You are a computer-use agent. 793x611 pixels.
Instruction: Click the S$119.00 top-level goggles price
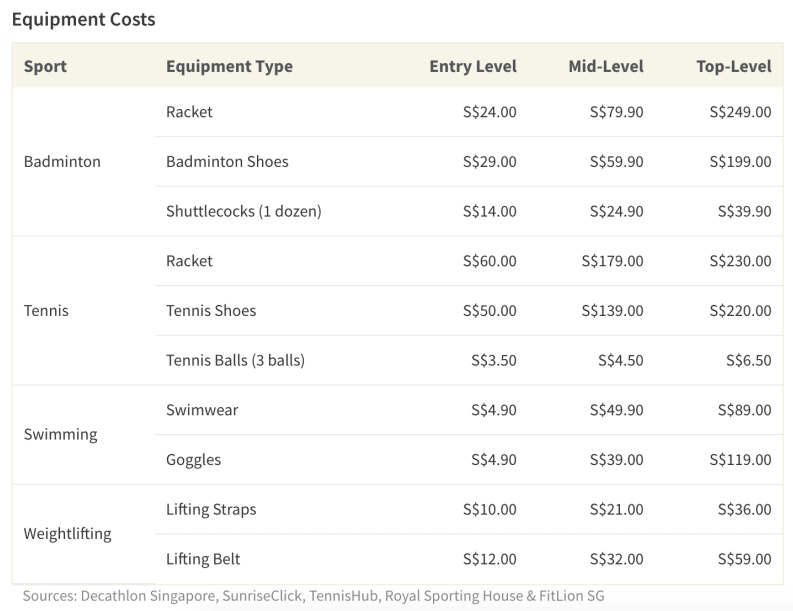click(x=739, y=459)
